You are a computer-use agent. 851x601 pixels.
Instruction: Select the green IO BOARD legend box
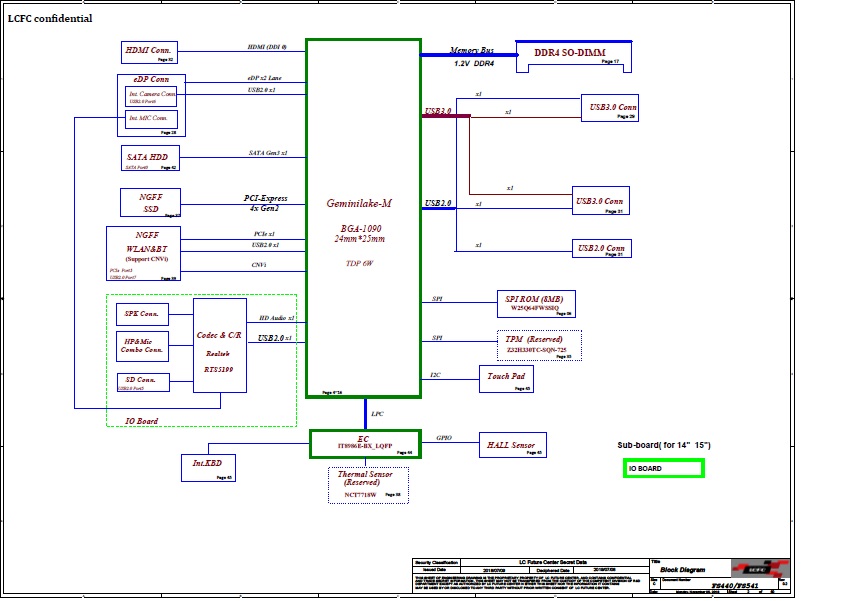point(664,469)
